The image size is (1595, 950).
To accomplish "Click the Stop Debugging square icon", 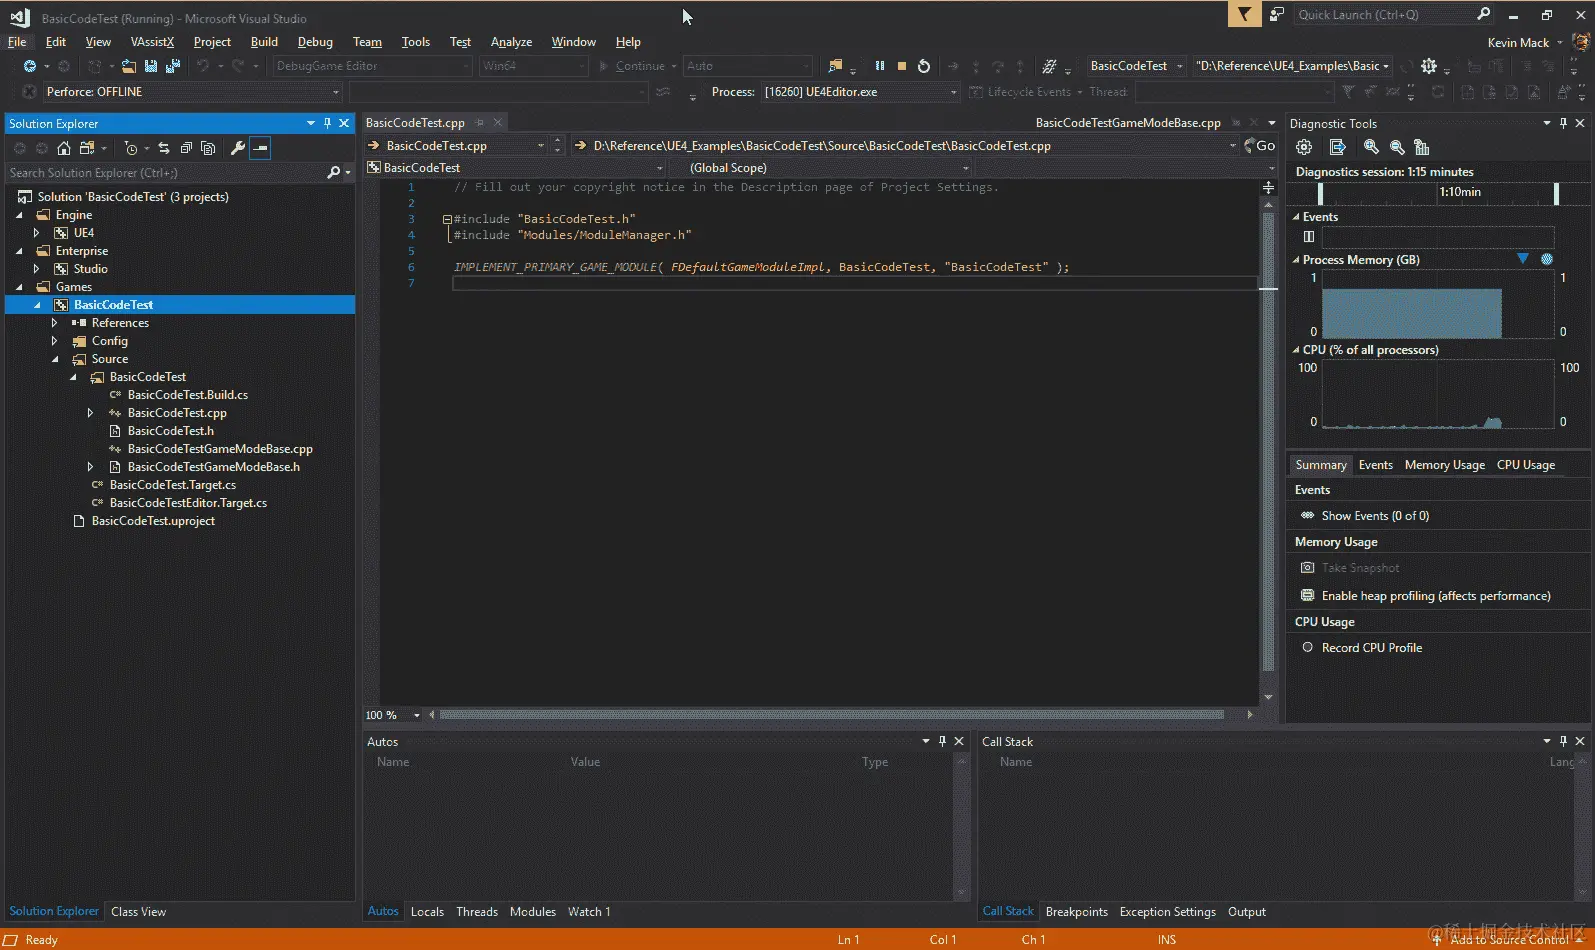I will click(x=902, y=66).
